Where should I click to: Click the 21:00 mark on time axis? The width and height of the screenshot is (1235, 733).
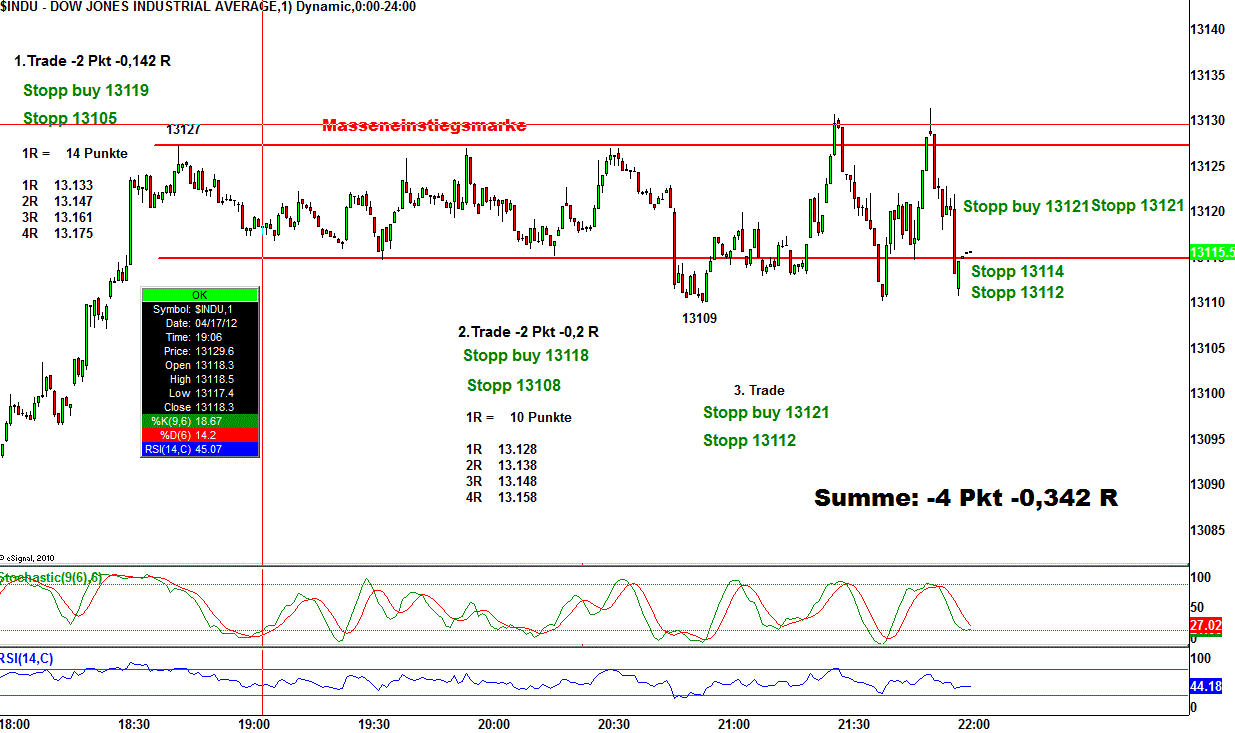[x=734, y=723]
